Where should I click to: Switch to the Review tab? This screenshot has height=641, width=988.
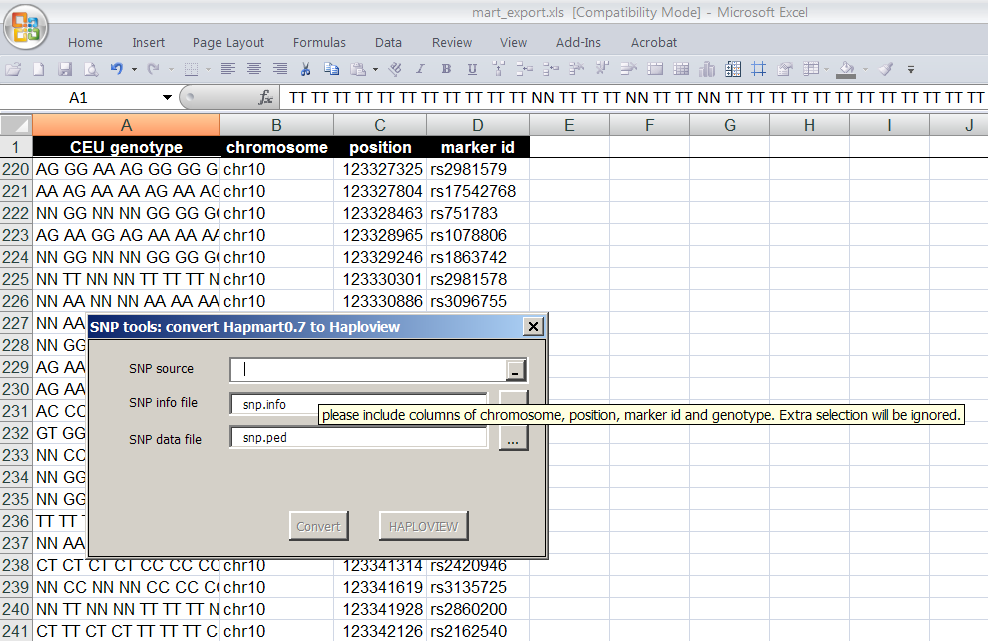tap(452, 42)
